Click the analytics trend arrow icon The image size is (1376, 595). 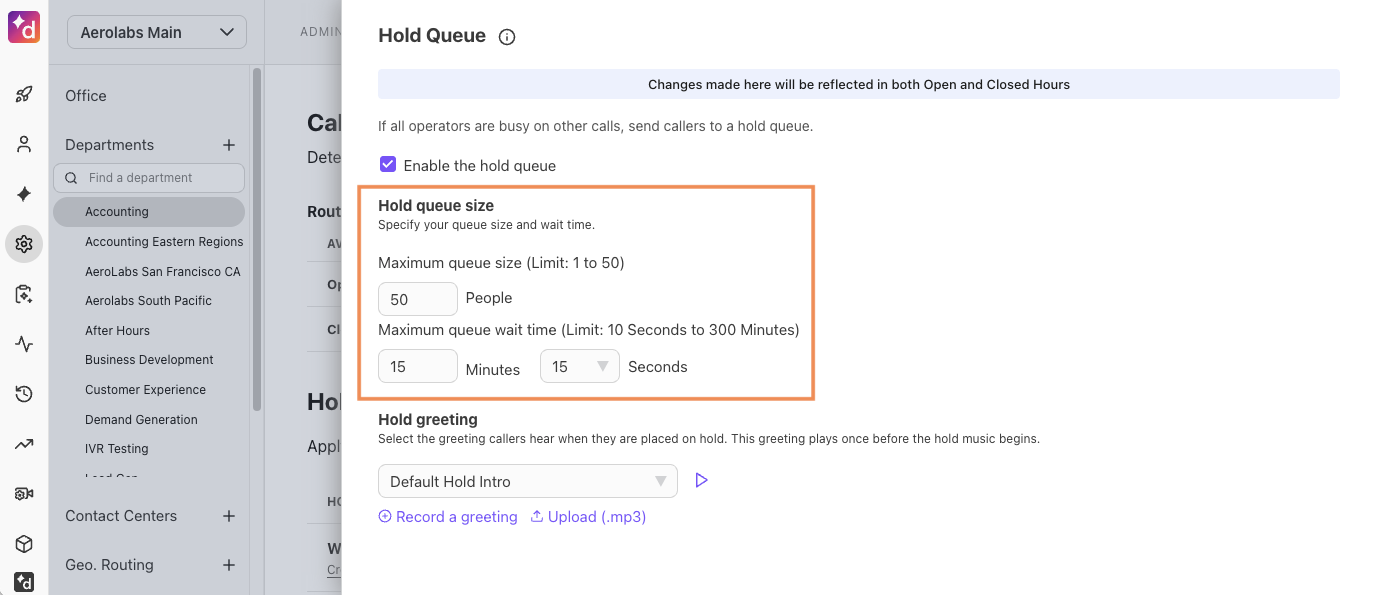coord(24,444)
